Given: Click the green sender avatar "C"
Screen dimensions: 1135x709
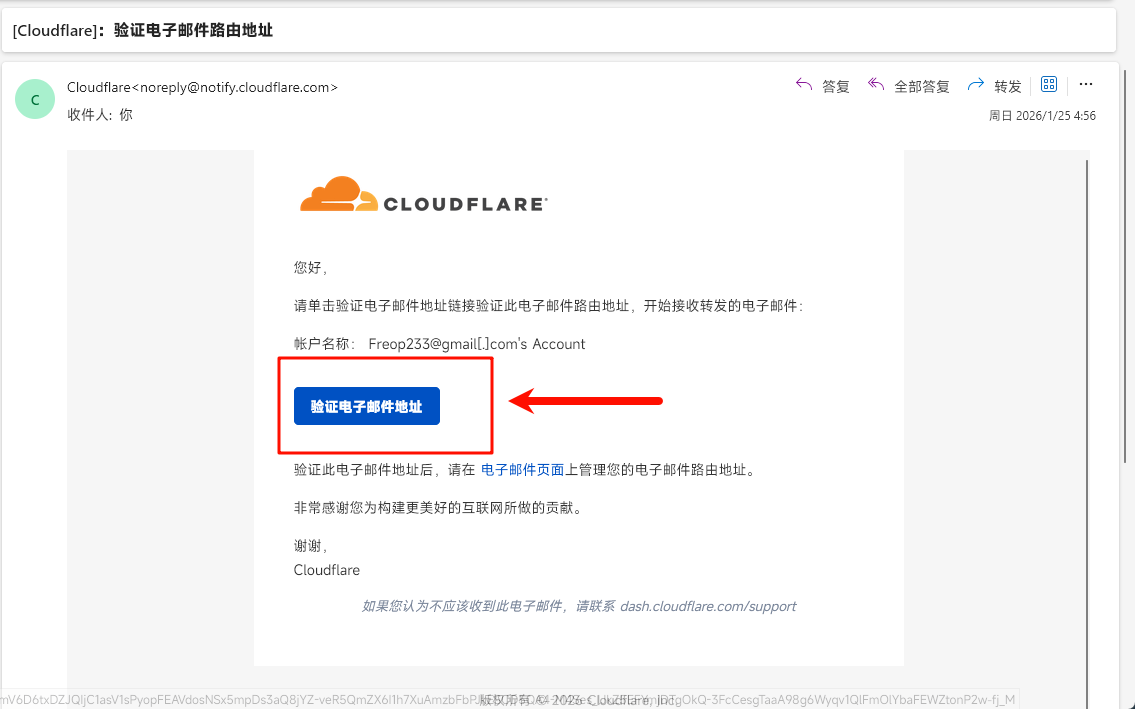Looking at the screenshot, I should tap(35, 100).
